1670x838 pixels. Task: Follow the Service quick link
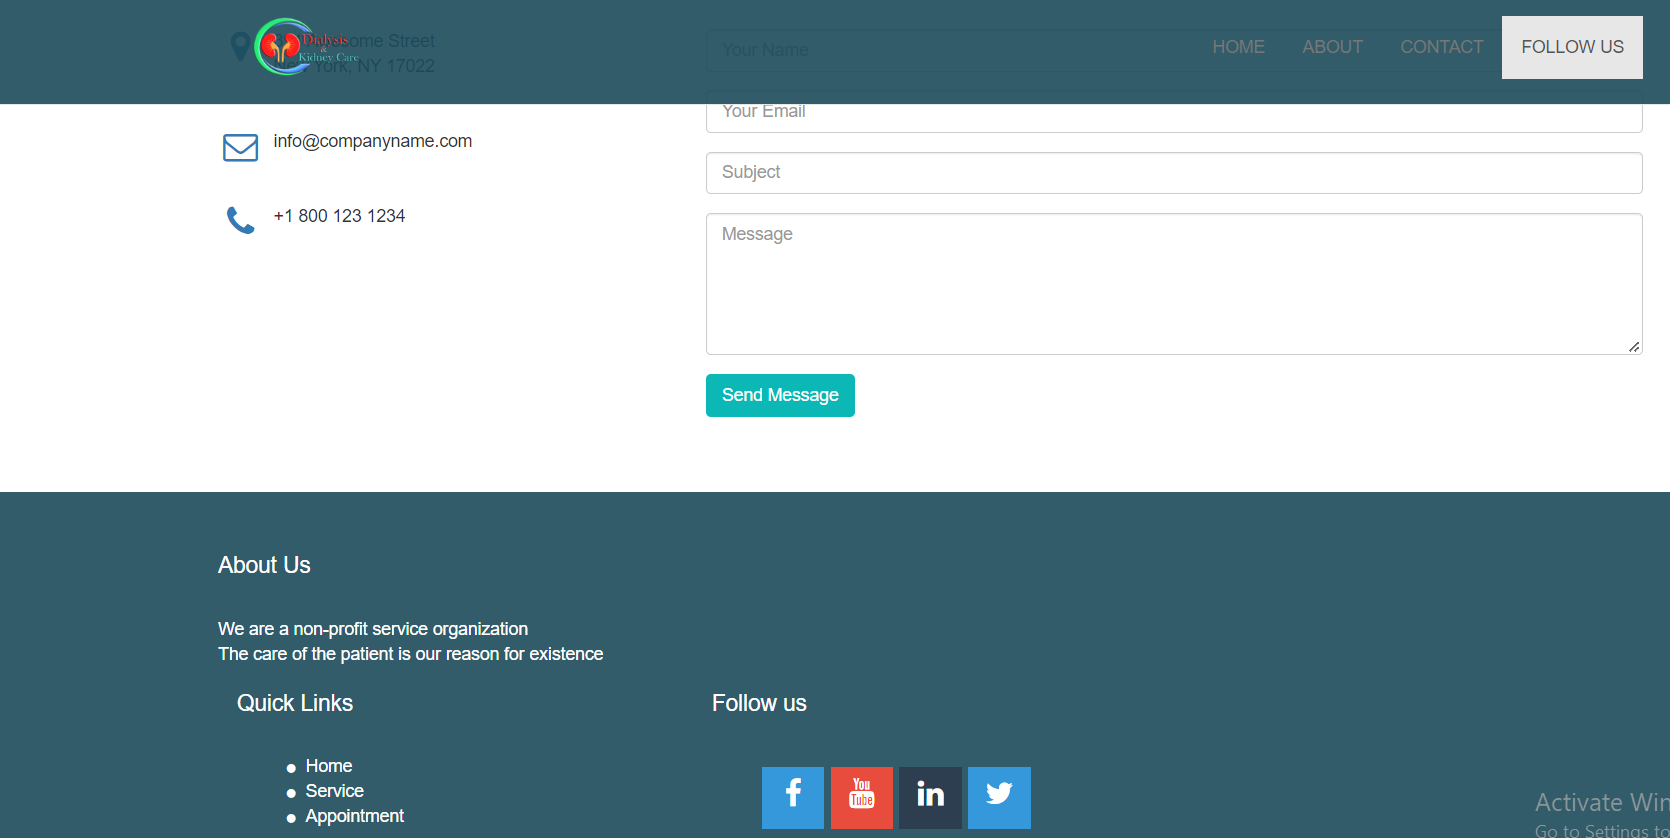[334, 791]
